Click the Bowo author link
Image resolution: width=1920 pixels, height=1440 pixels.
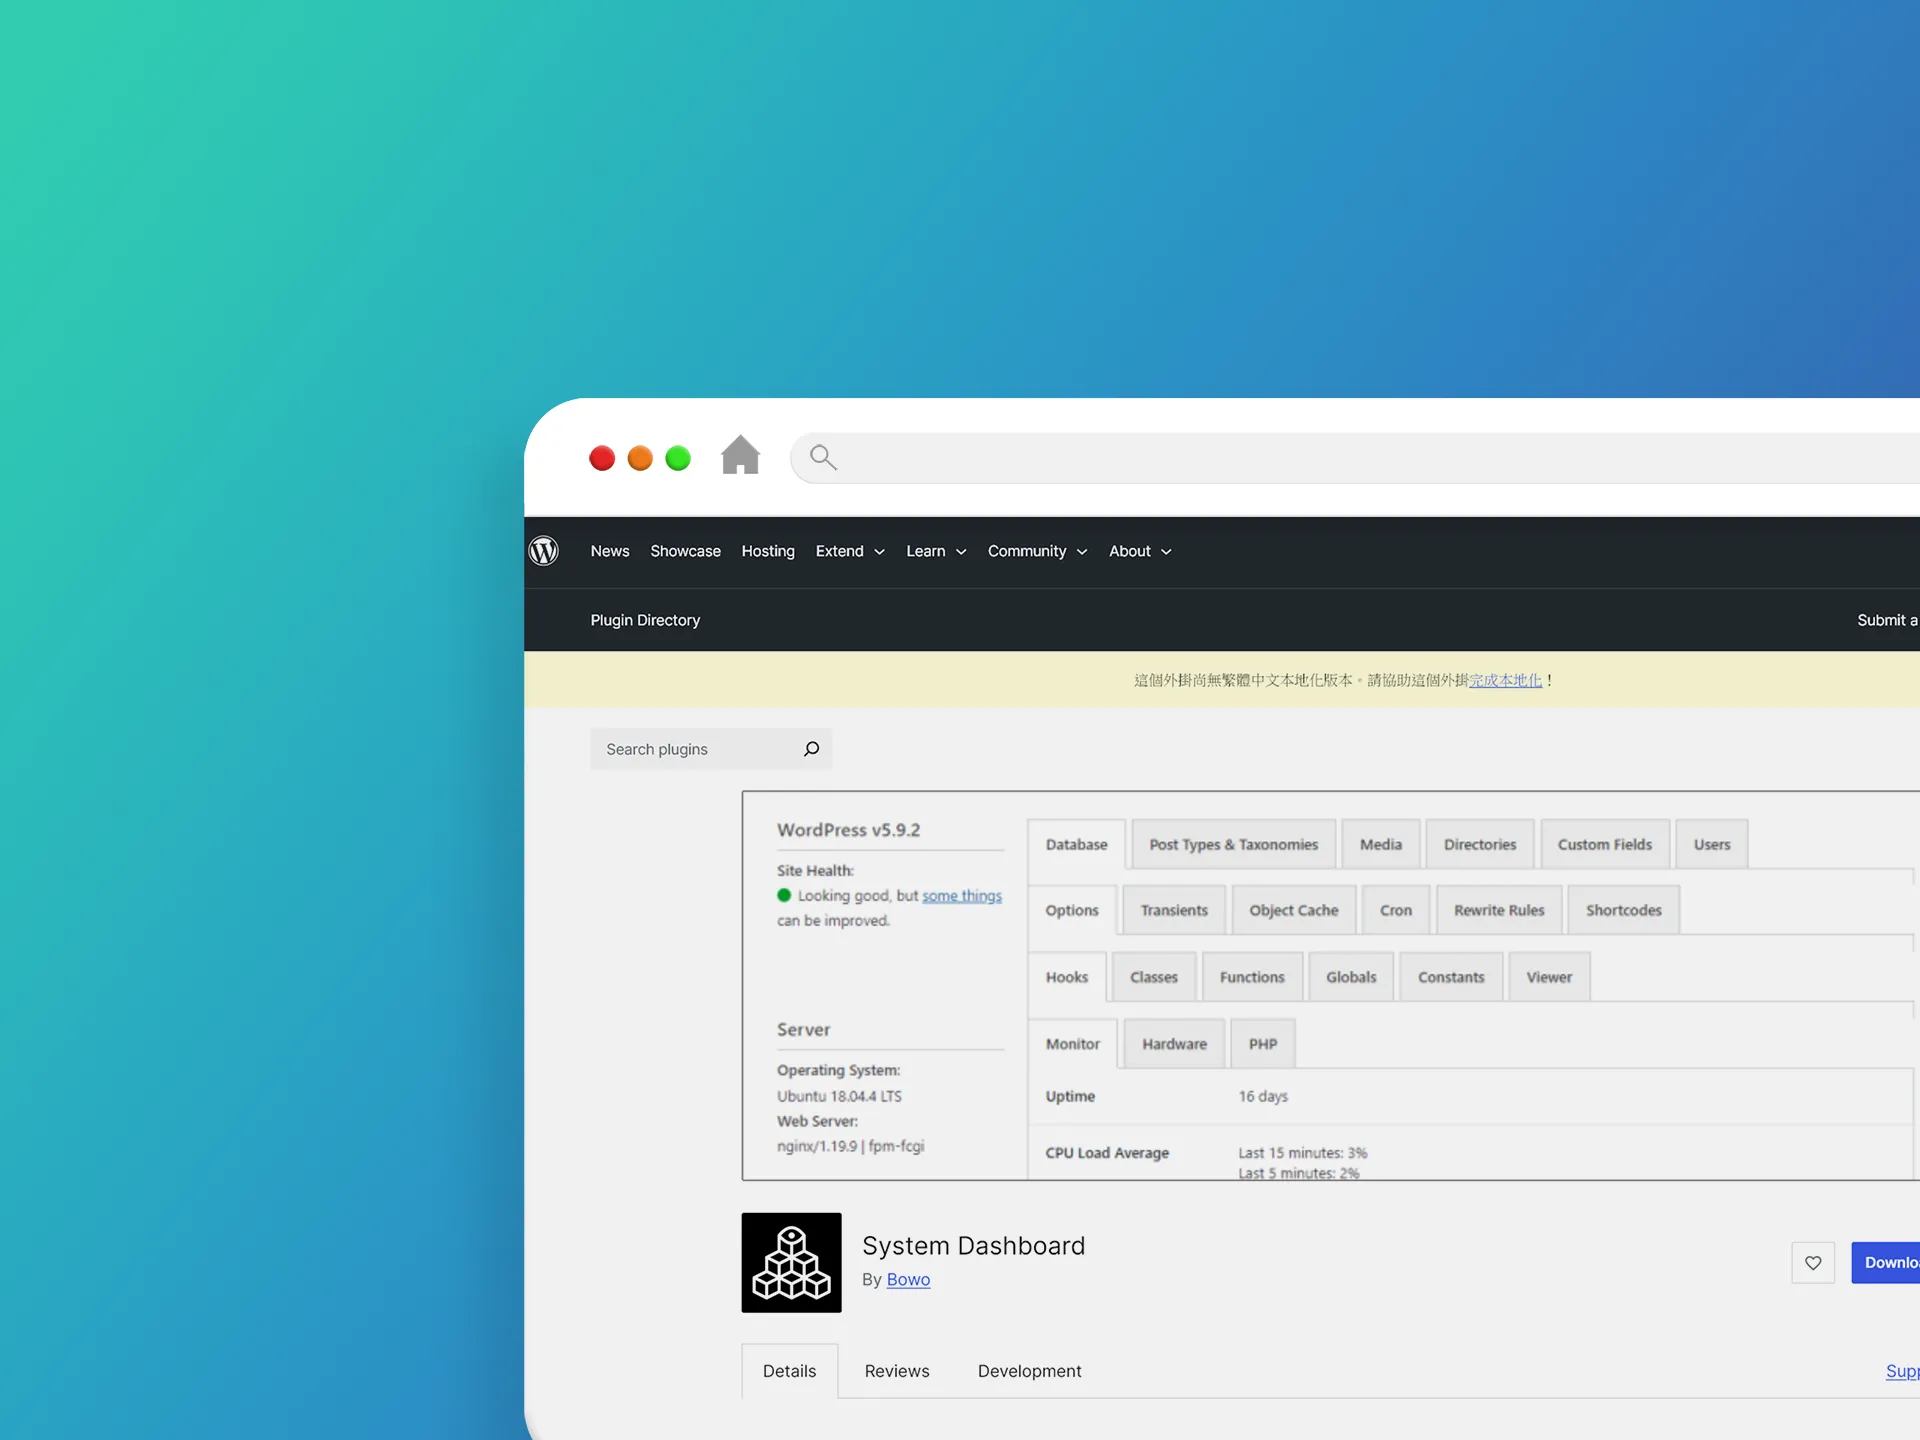tap(908, 1280)
